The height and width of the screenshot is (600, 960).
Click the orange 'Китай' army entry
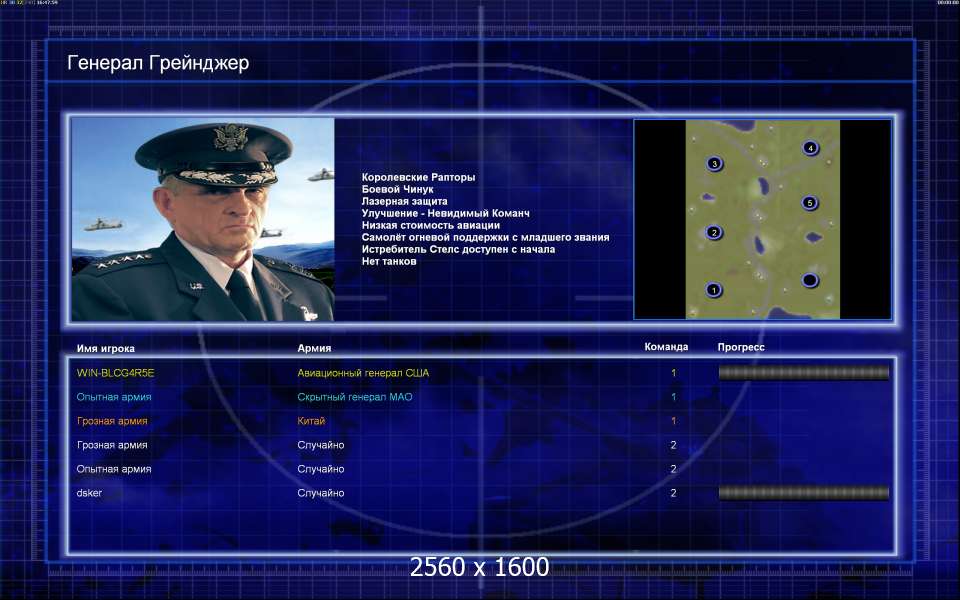point(311,421)
